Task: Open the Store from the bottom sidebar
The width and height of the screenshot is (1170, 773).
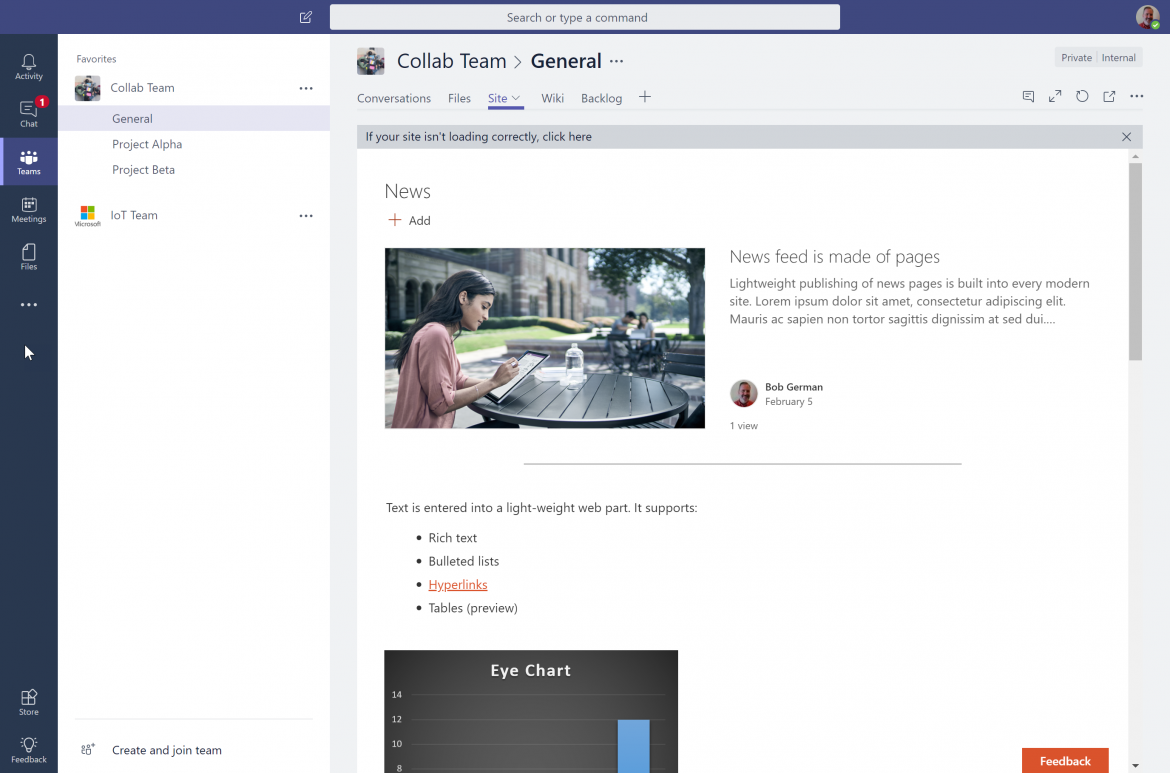Action: (x=29, y=700)
